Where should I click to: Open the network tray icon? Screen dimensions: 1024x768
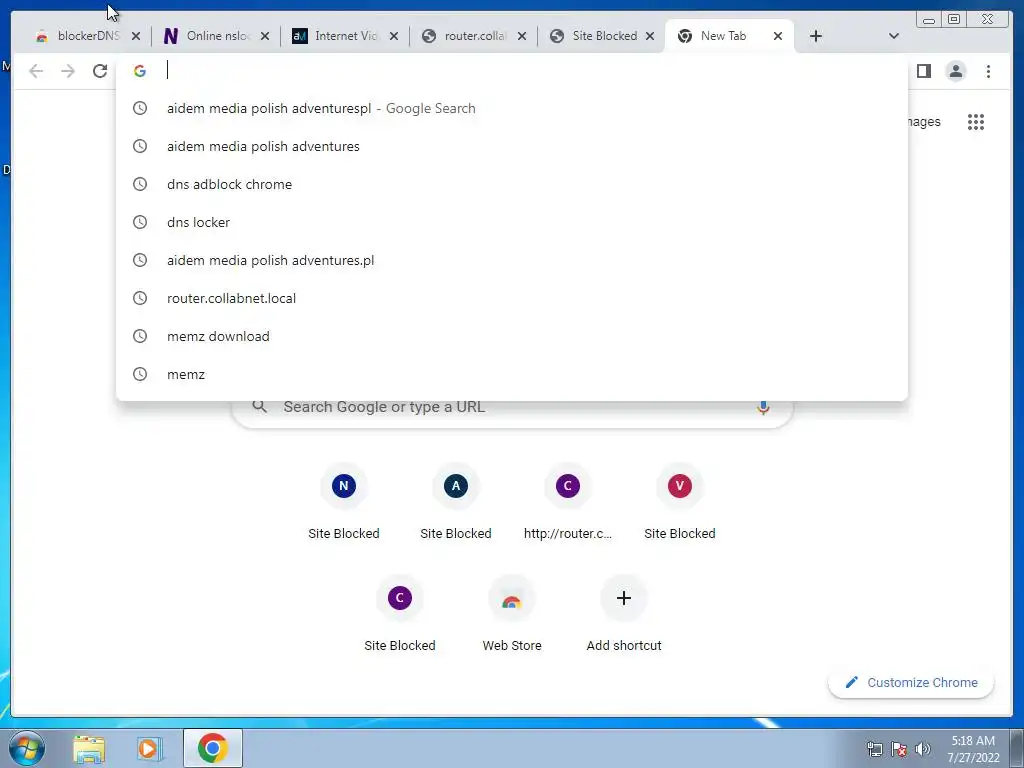click(874, 749)
